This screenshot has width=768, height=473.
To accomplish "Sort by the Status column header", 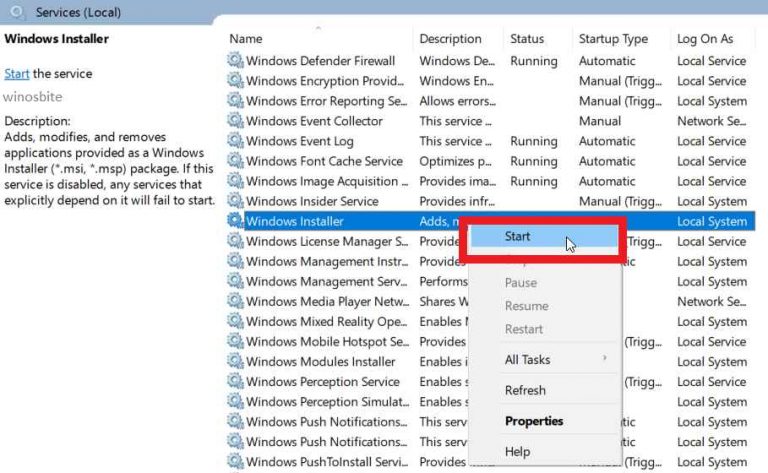I will tap(527, 39).
